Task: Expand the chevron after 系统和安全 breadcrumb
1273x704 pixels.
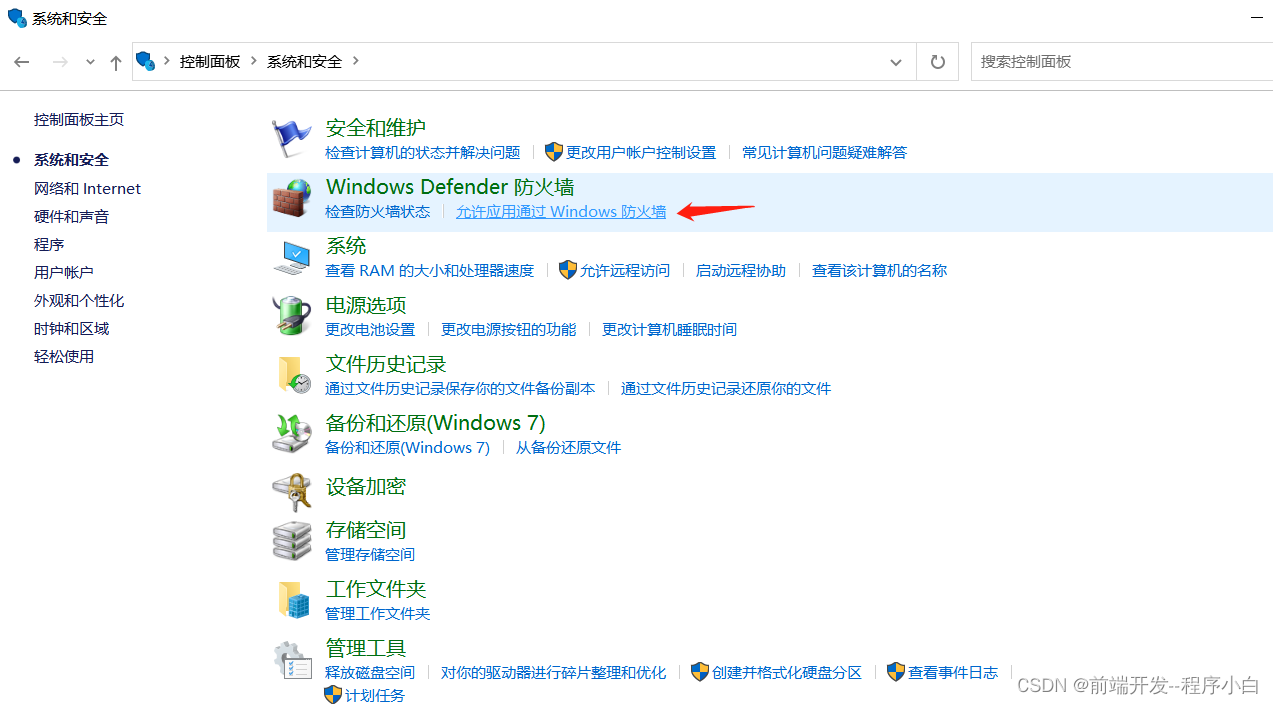Action: 355,61
